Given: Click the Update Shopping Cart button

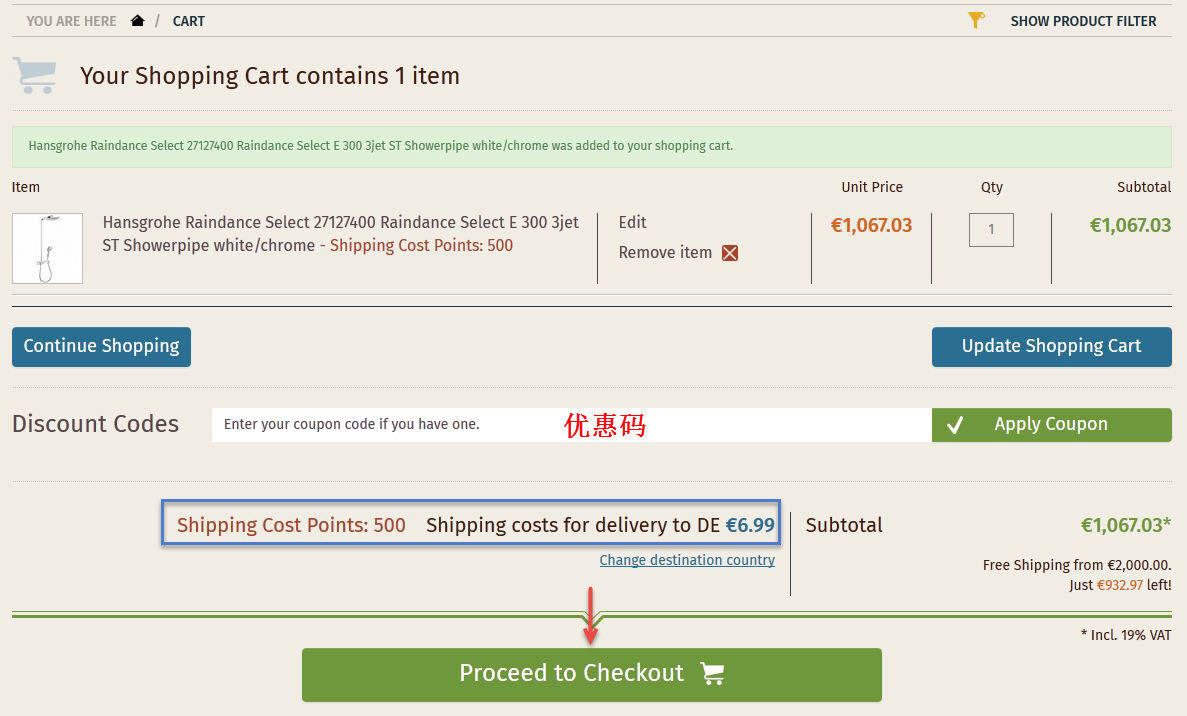Looking at the screenshot, I should (x=1051, y=347).
